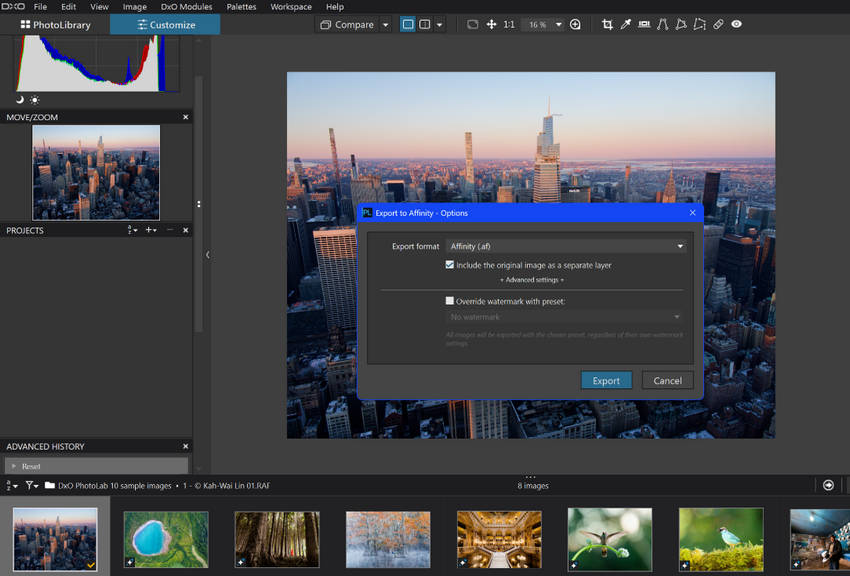
Task: Click the Cancel button
Action: coord(667,380)
